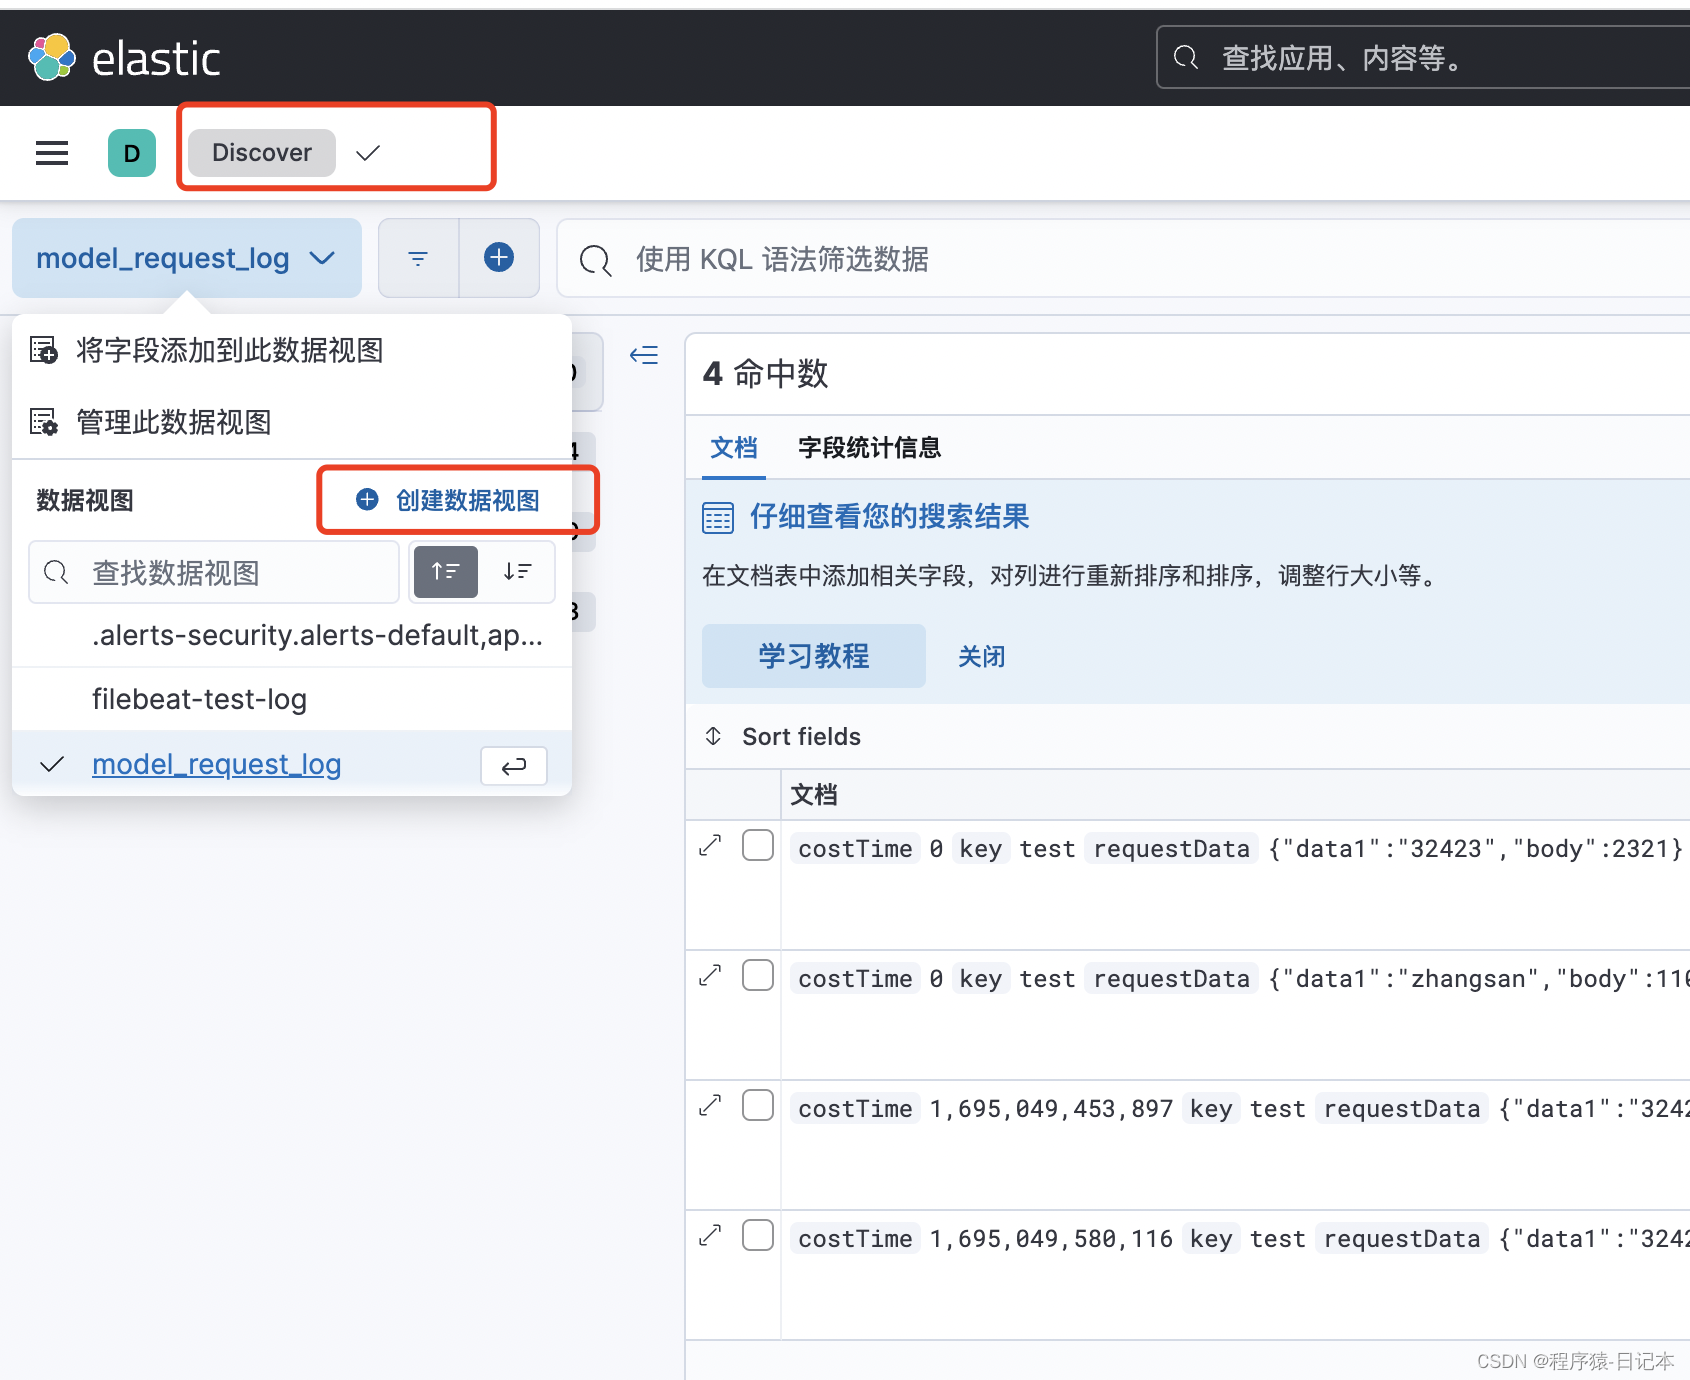Click the '4 命中数' hit count text

[x=766, y=374]
